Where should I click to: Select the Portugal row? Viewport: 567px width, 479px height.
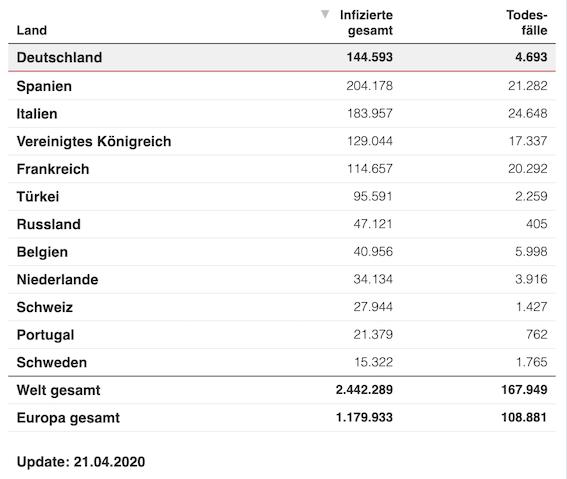click(x=282, y=335)
